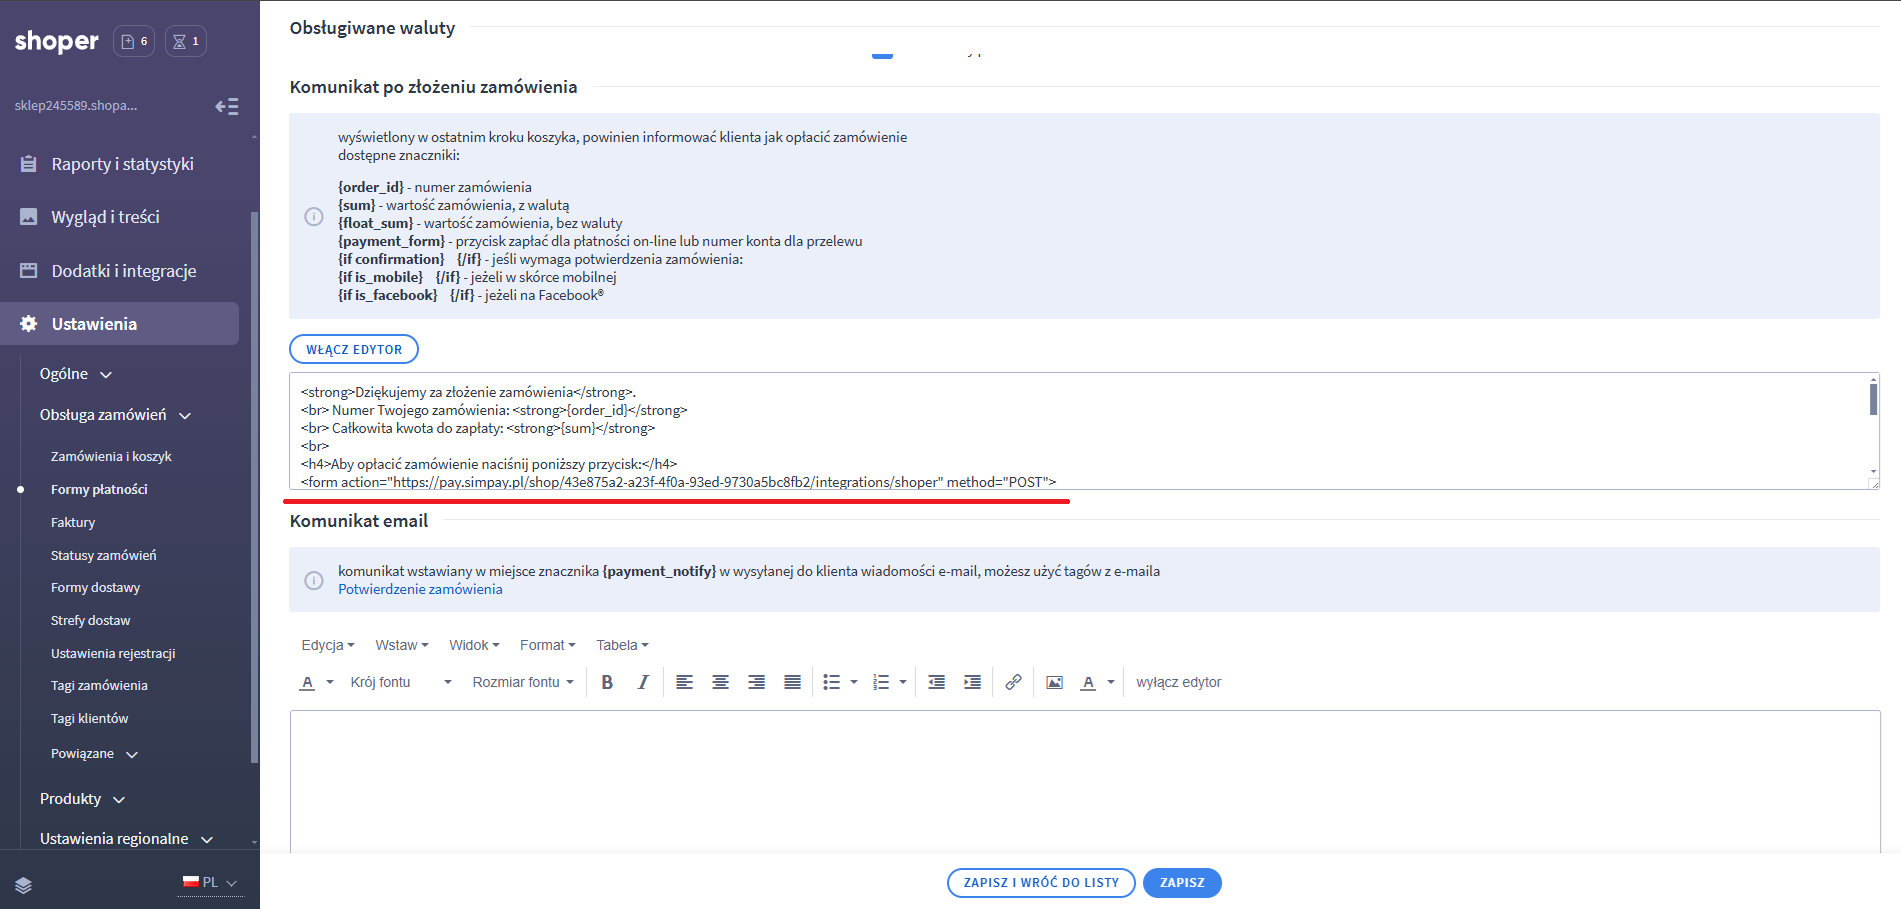The image size is (1901, 909).
Task: Insert an image in the editor
Action: pyautogui.click(x=1054, y=682)
